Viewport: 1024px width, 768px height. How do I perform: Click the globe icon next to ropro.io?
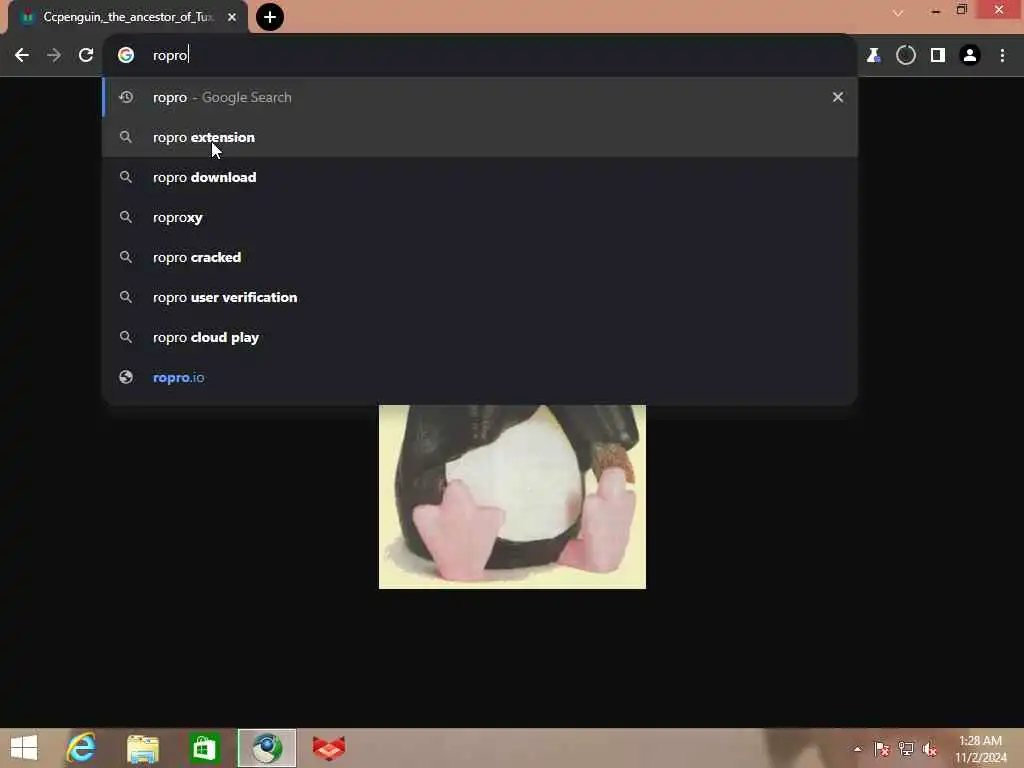tap(126, 377)
